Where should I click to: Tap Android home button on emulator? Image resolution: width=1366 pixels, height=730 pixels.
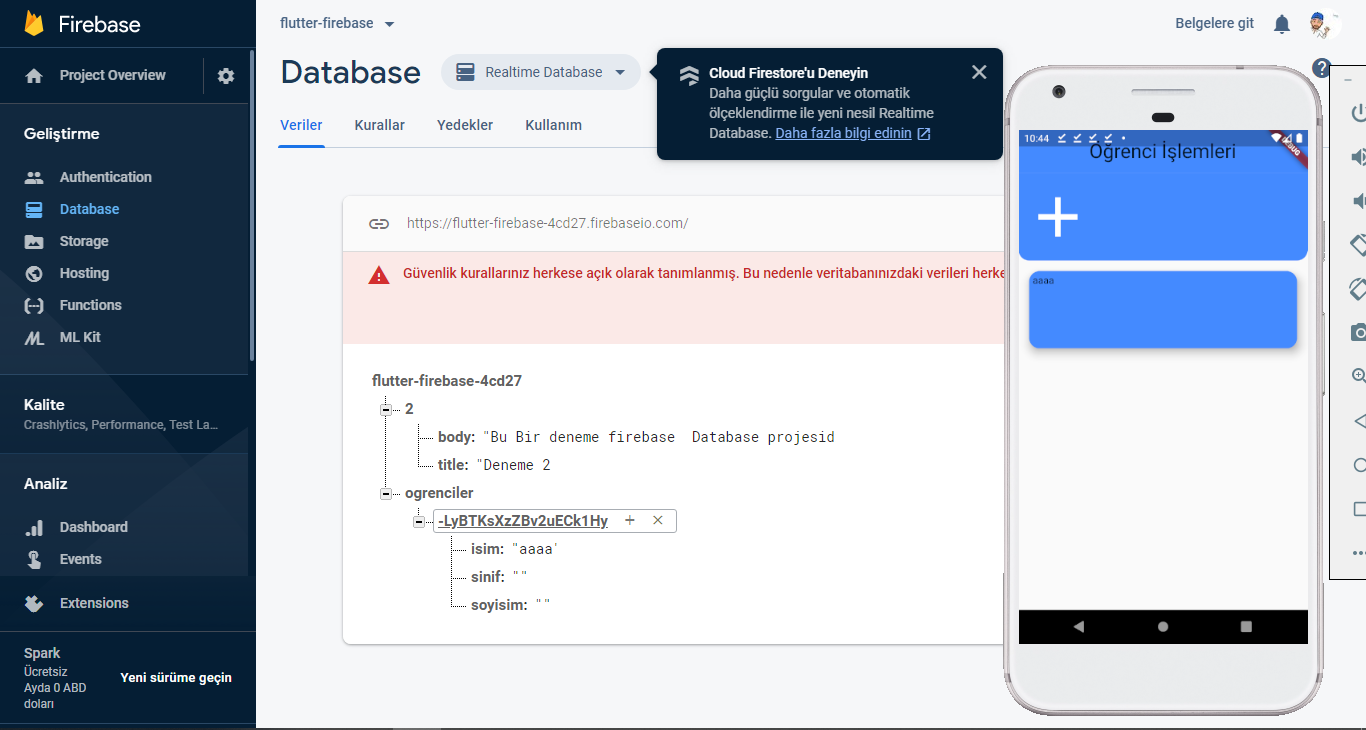[1162, 627]
